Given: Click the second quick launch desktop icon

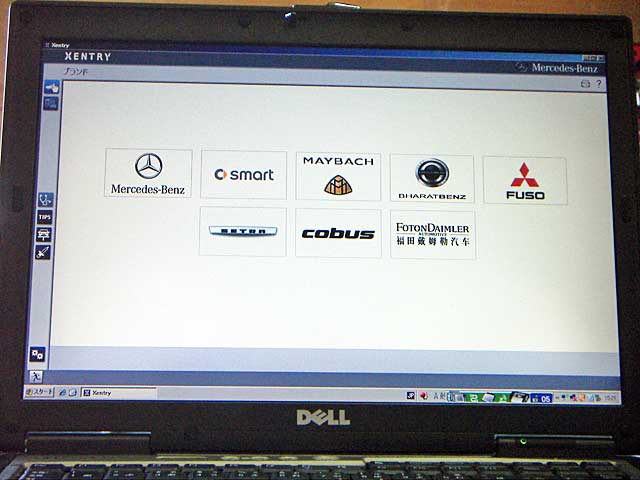Looking at the screenshot, I should point(73,393).
